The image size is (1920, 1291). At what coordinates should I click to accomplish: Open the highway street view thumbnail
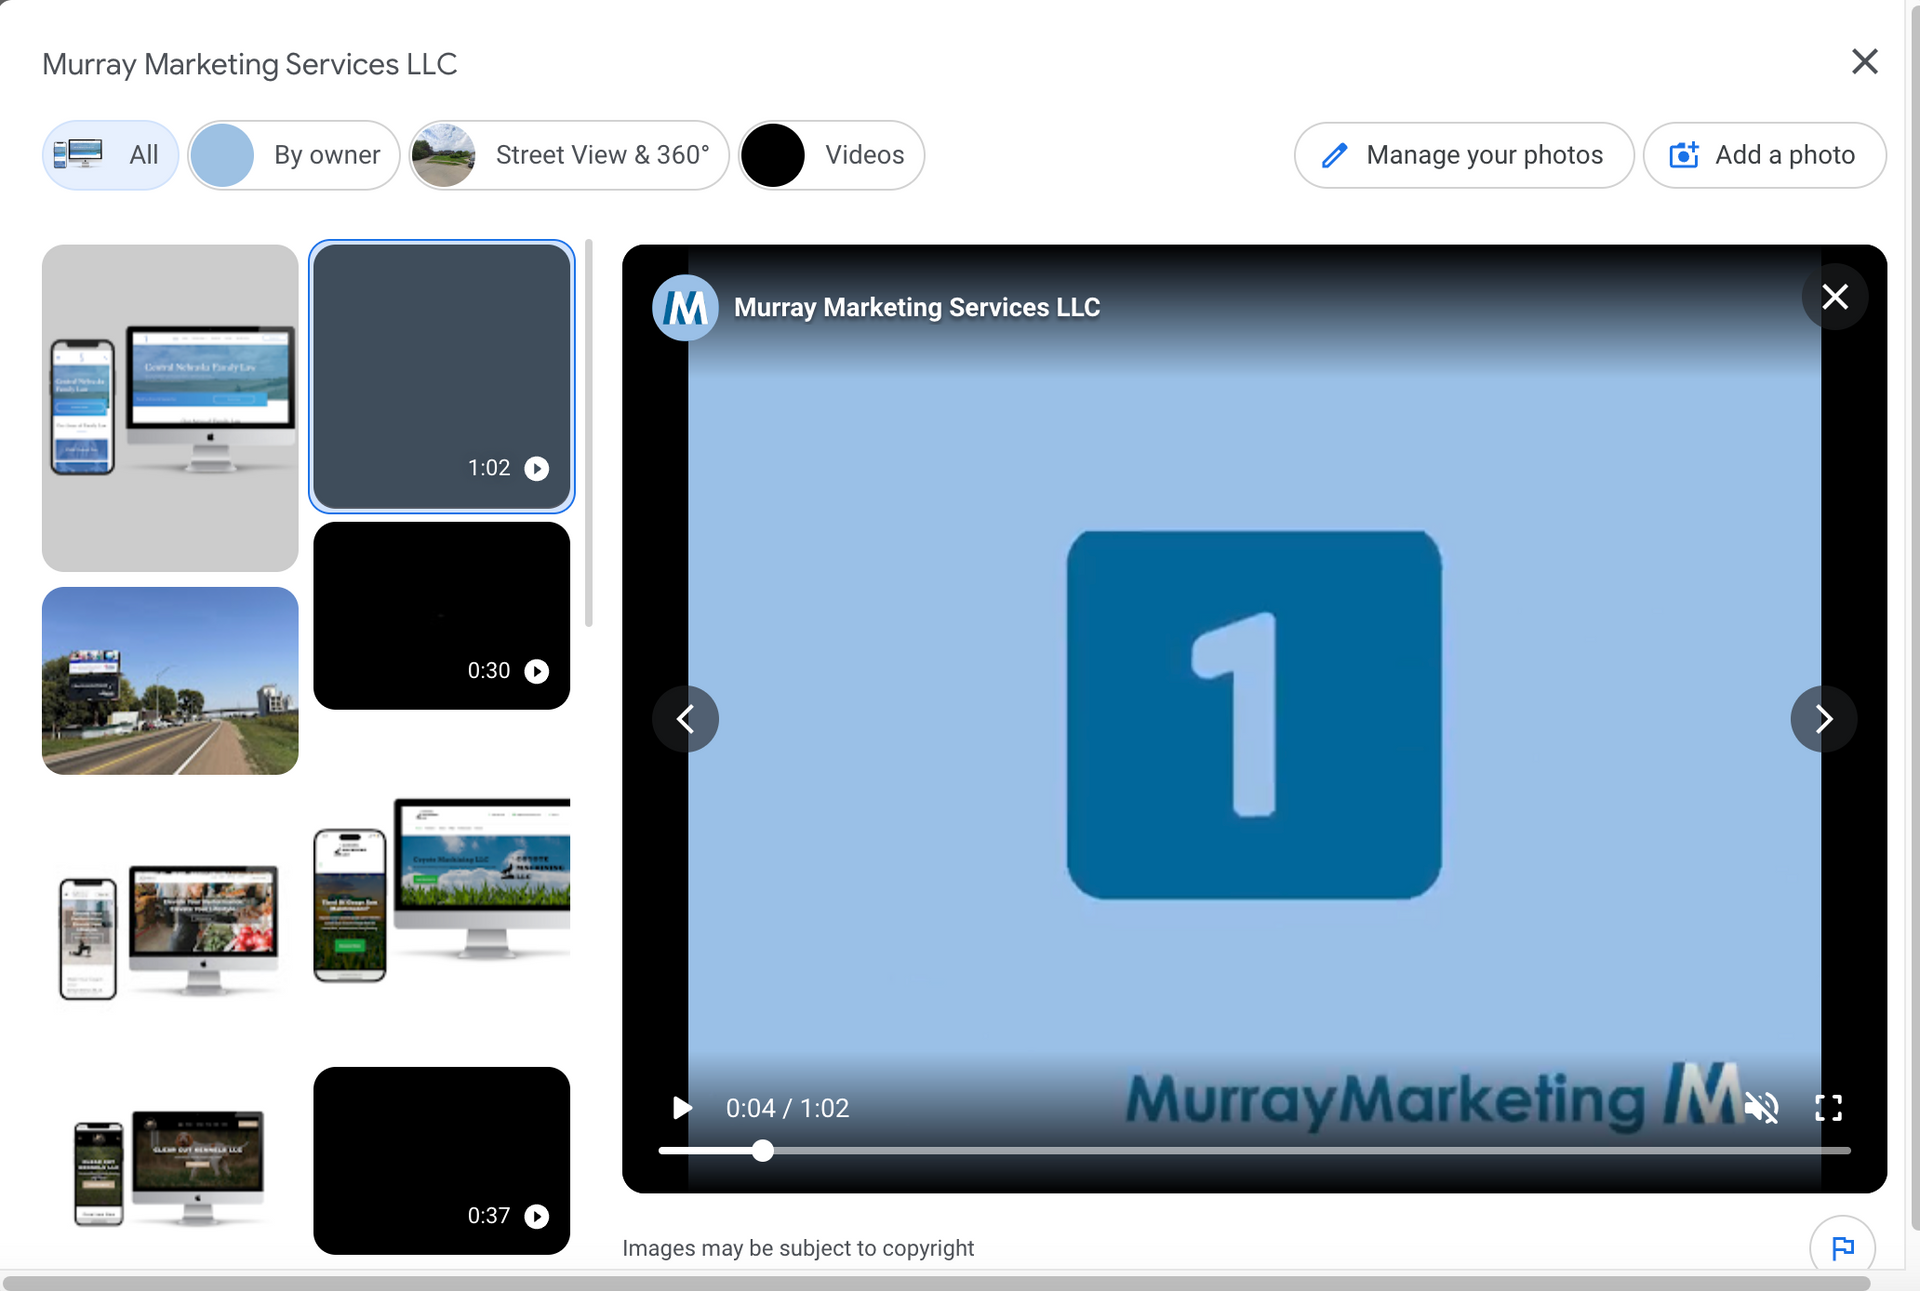click(x=170, y=680)
